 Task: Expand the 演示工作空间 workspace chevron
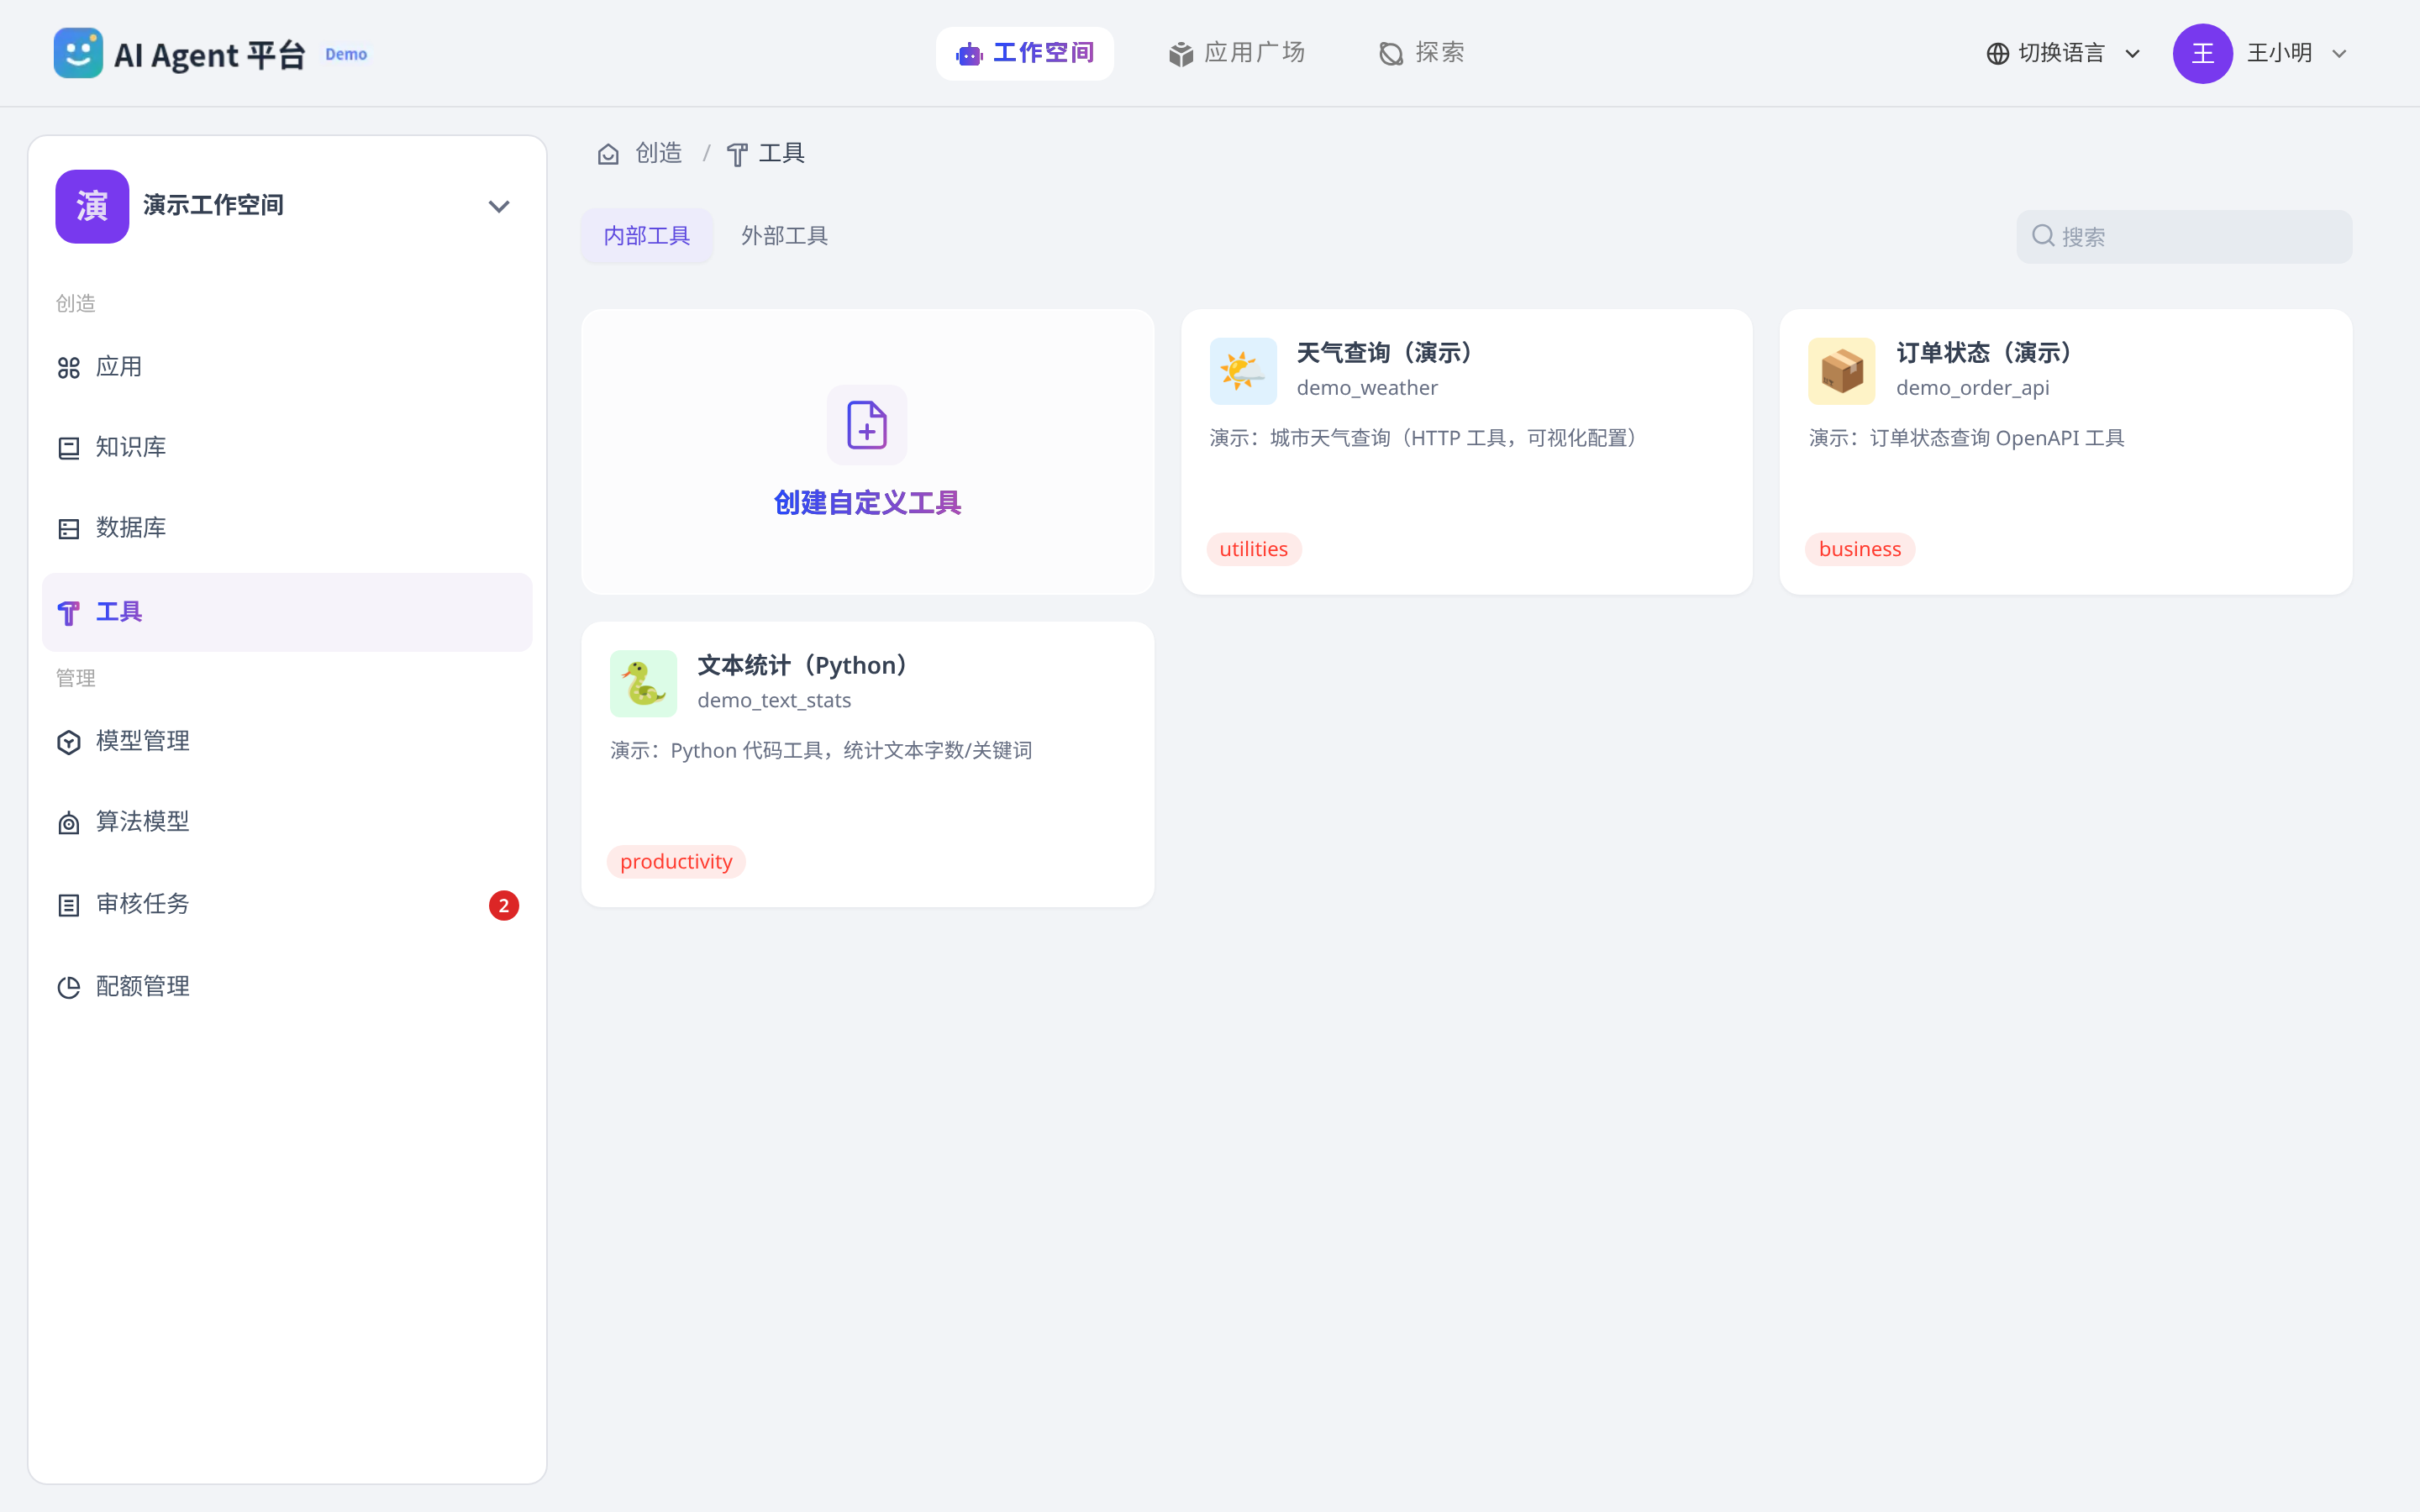click(499, 207)
